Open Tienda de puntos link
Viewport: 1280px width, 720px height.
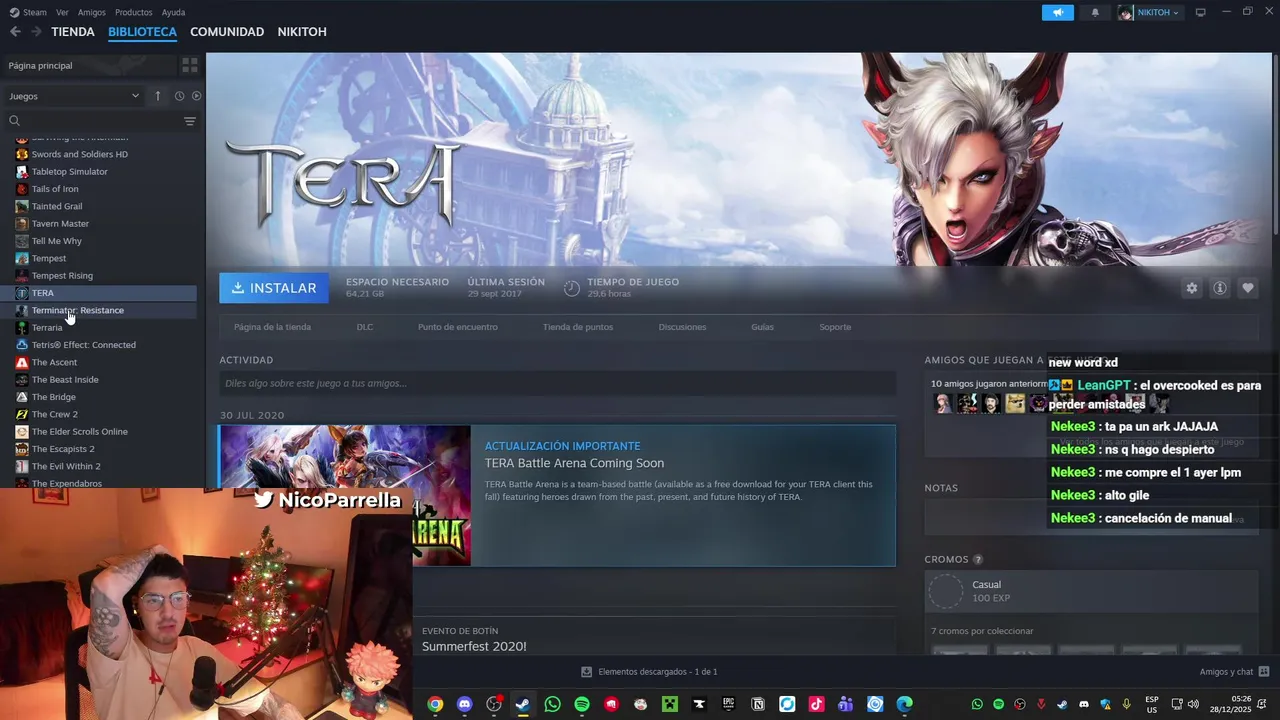pyautogui.click(x=578, y=327)
